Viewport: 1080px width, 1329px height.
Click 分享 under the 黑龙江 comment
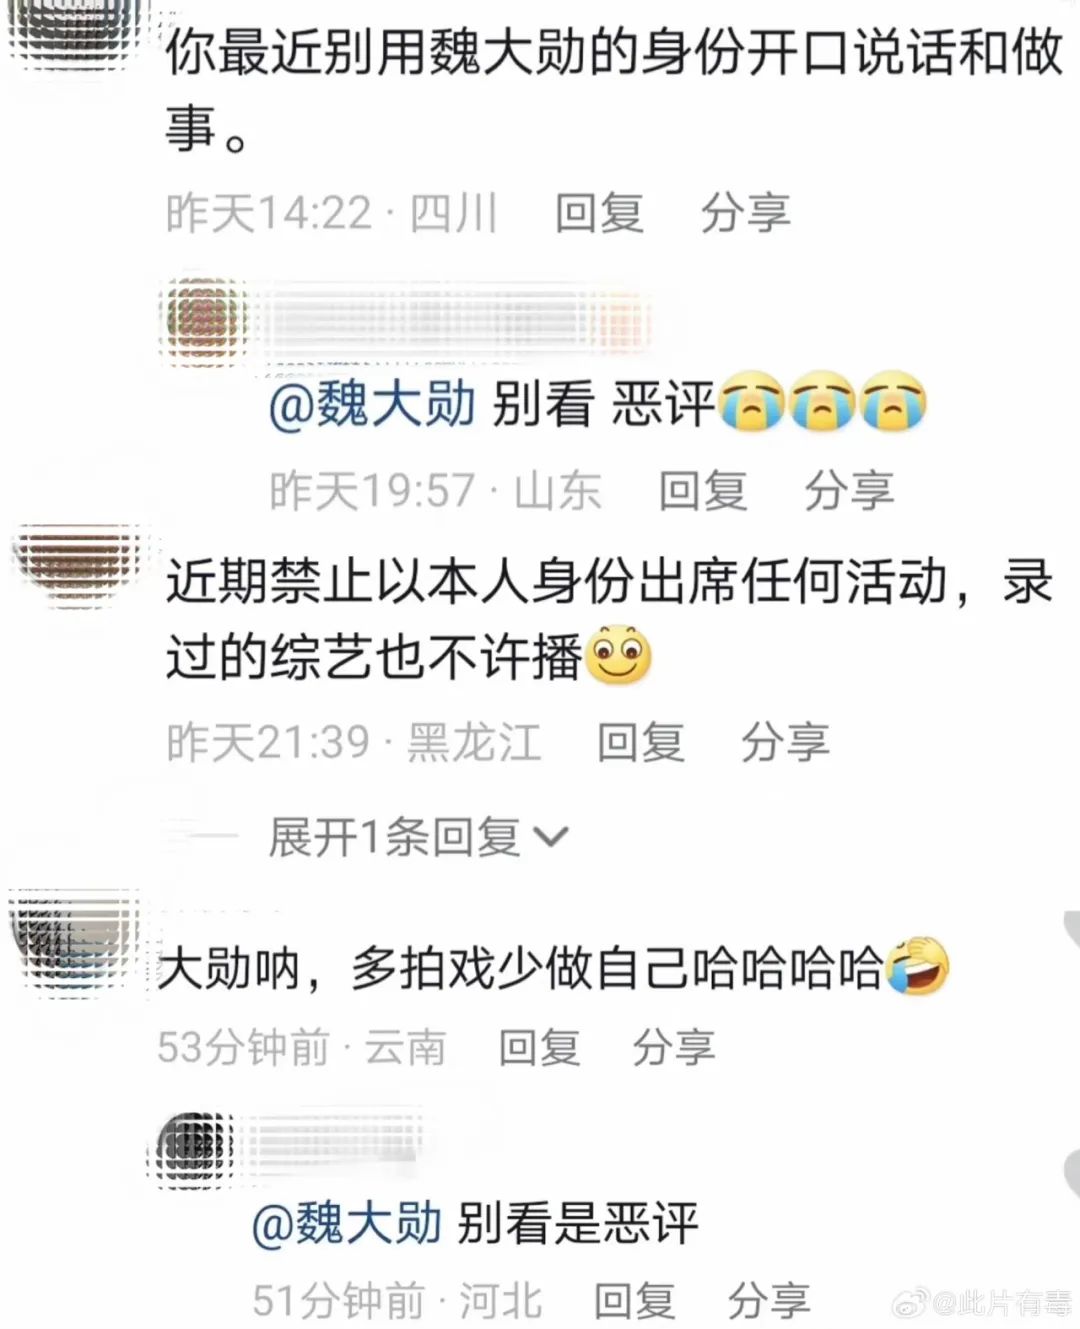point(785,742)
